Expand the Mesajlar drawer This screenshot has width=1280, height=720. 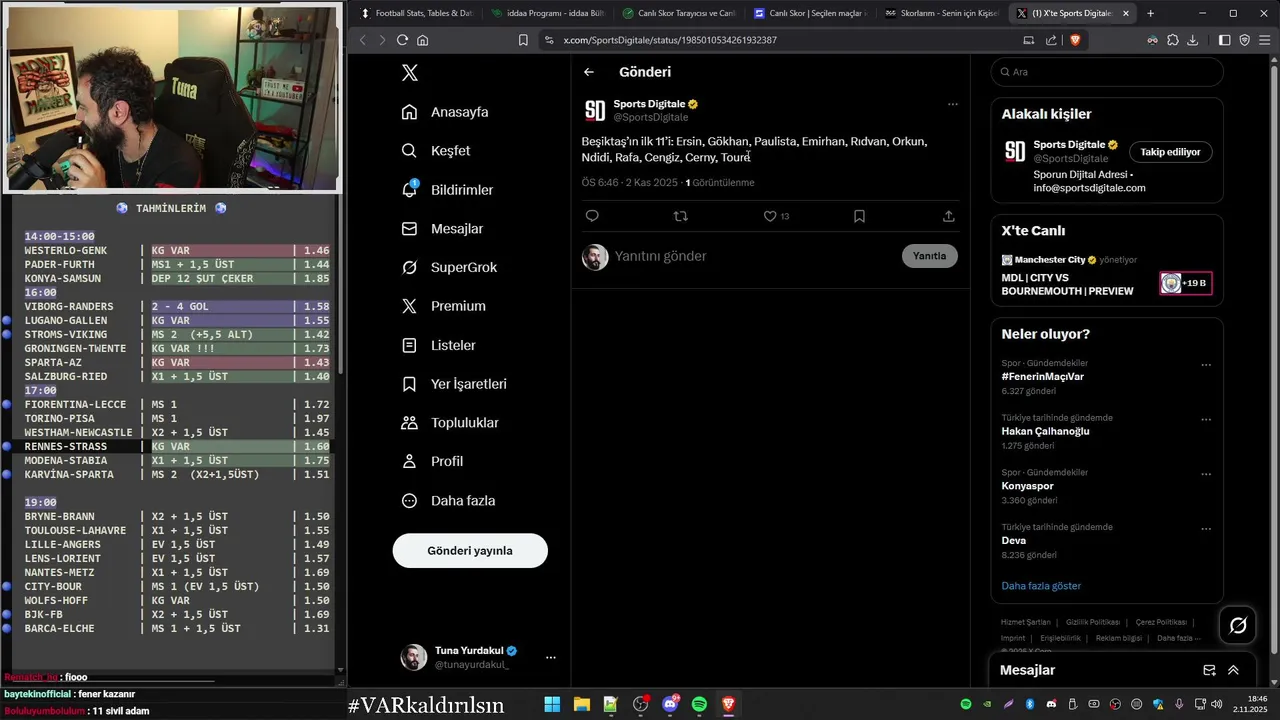[x=1233, y=670]
